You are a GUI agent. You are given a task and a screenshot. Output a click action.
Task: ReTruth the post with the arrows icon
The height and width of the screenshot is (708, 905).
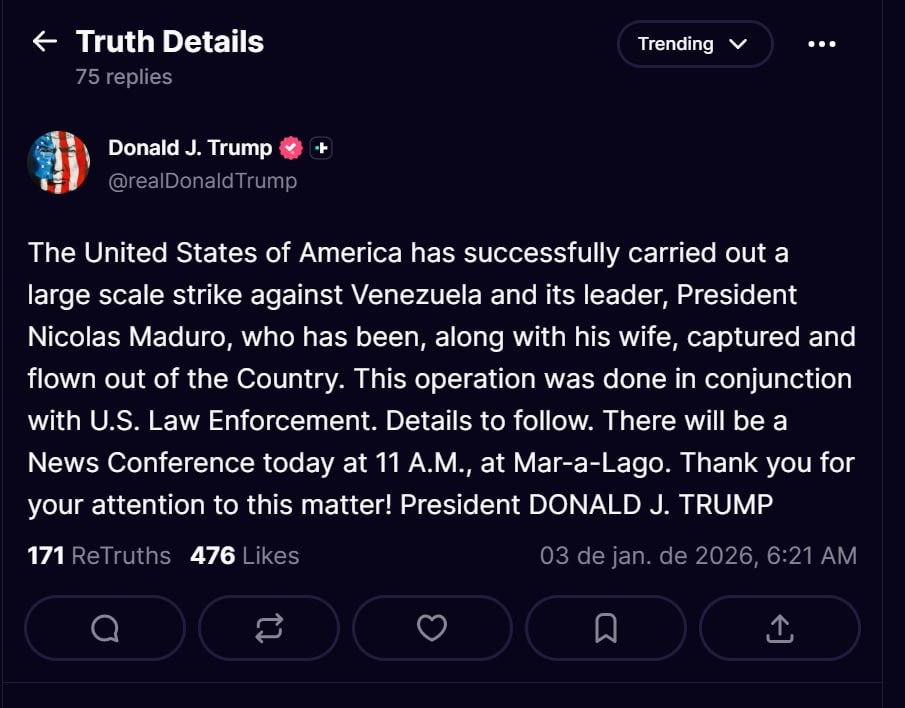269,628
